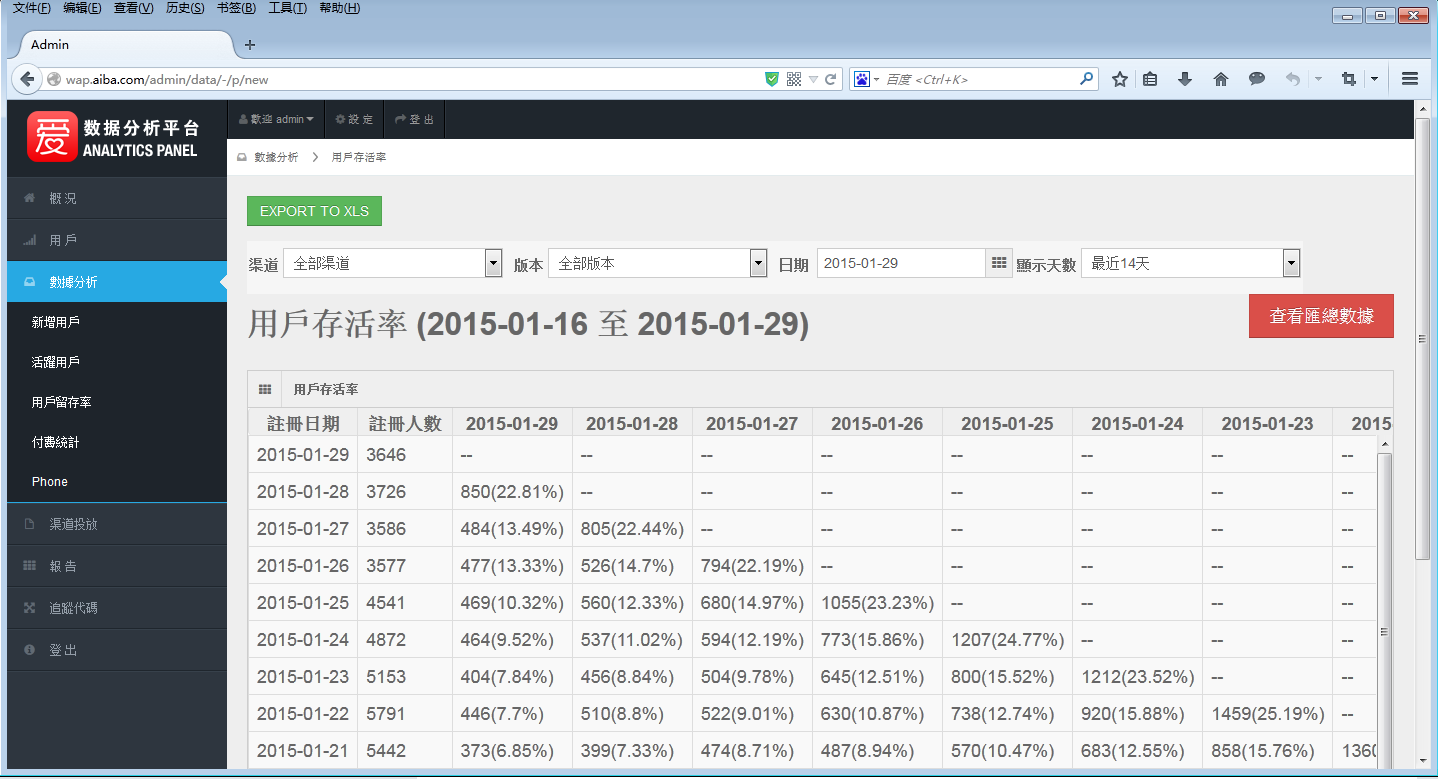Click the crop screenshot tool icon

click(x=1349, y=79)
